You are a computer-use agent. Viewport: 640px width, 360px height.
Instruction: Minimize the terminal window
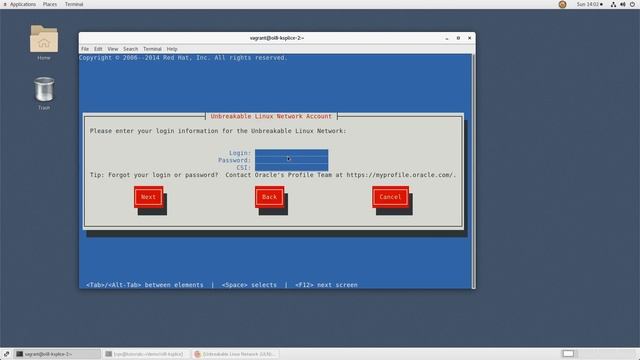click(447, 38)
